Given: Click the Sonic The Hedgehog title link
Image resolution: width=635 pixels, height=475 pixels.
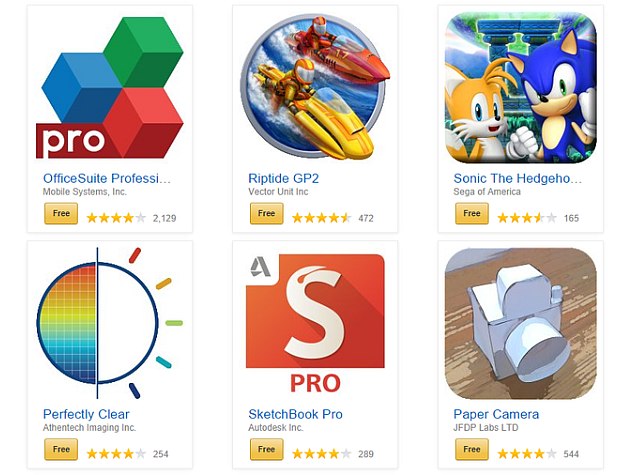Looking at the screenshot, I should [x=518, y=179].
